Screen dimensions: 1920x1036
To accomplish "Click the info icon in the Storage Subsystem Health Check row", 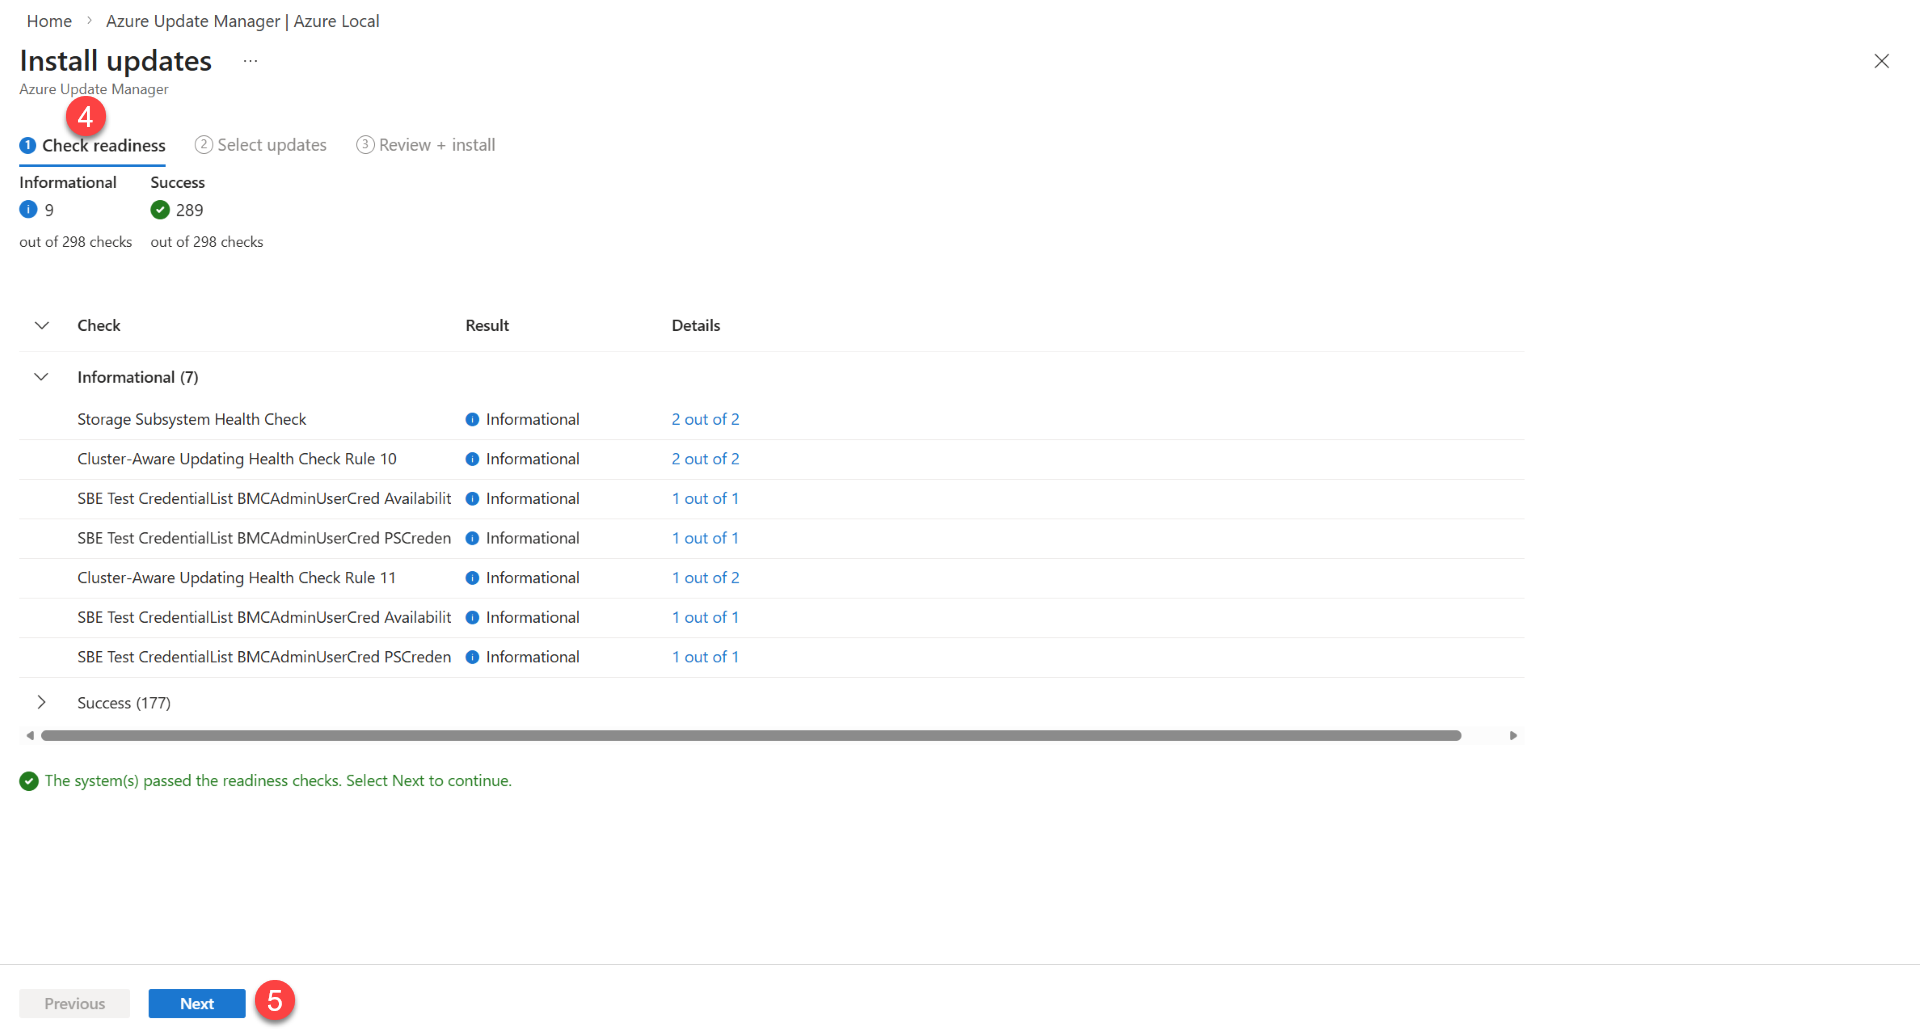I will (x=472, y=420).
